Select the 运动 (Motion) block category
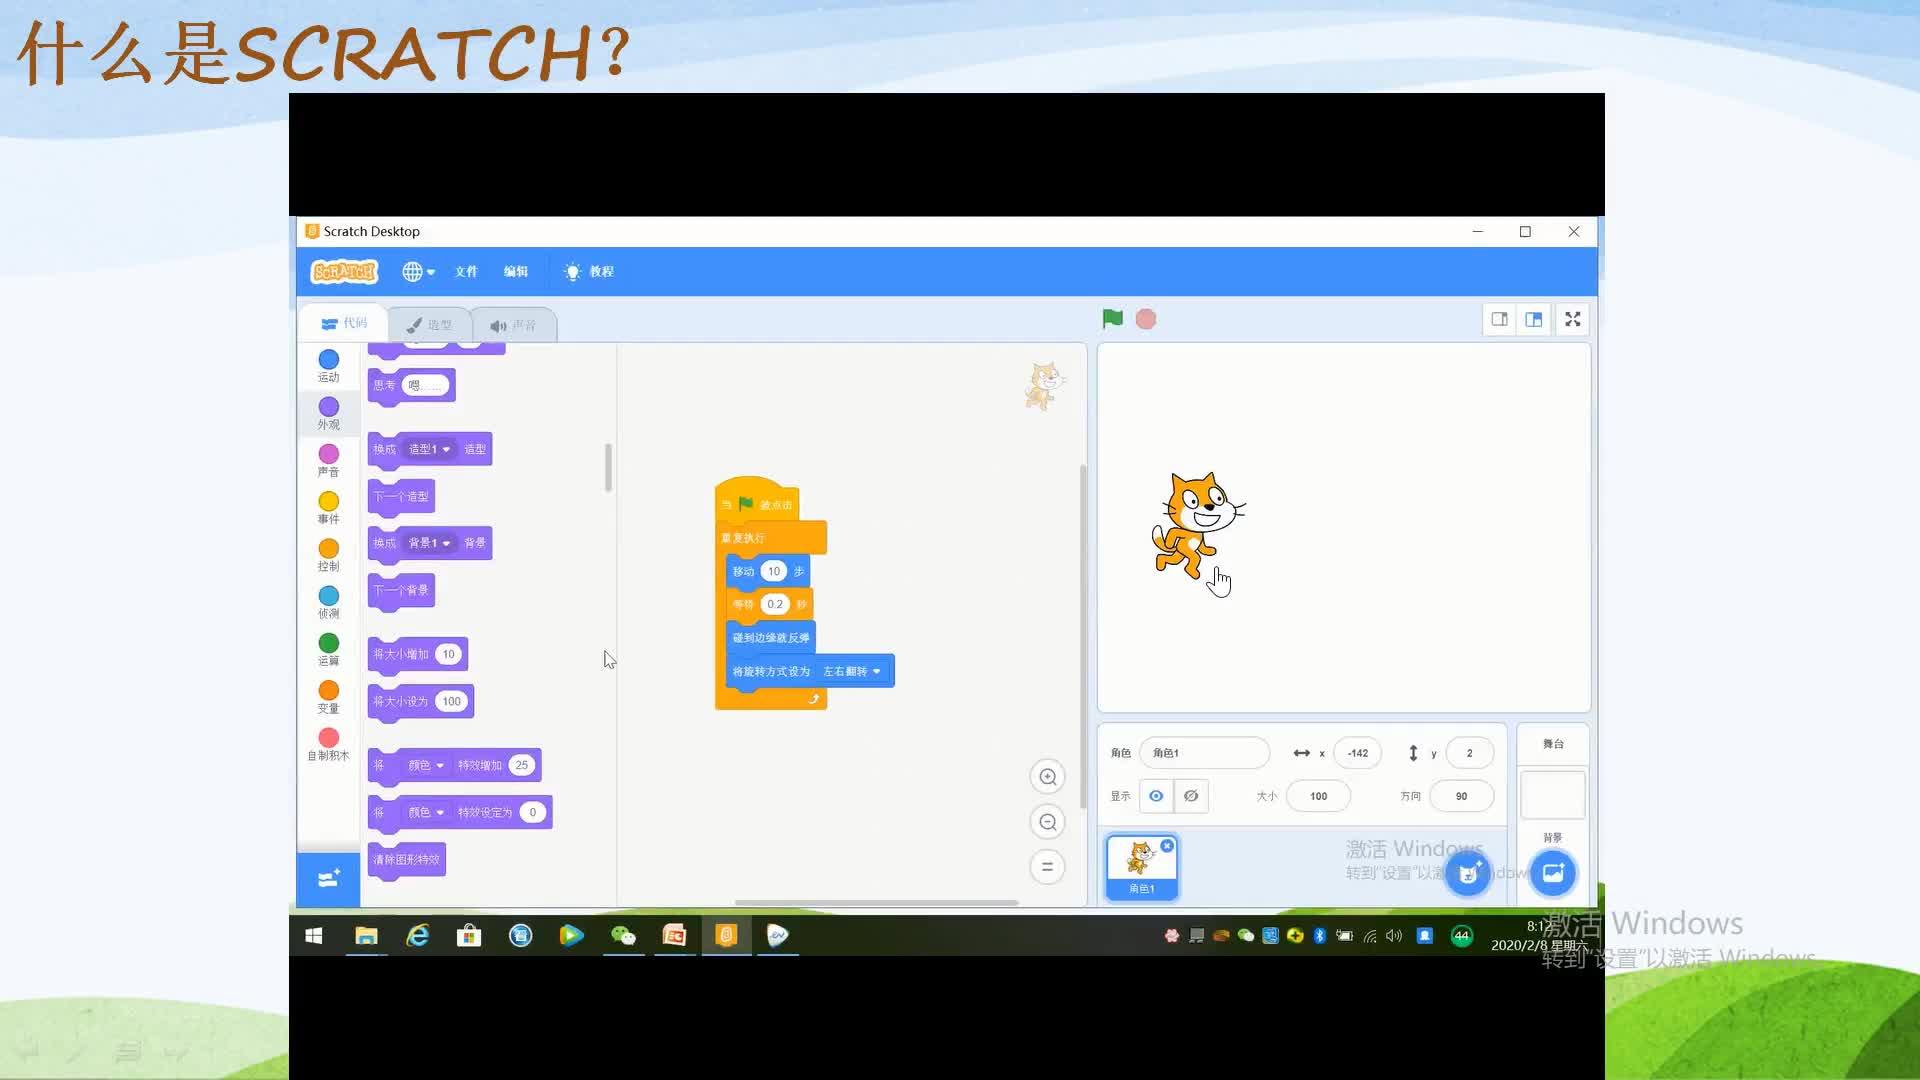Image resolution: width=1920 pixels, height=1080 pixels. click(328, 366)
